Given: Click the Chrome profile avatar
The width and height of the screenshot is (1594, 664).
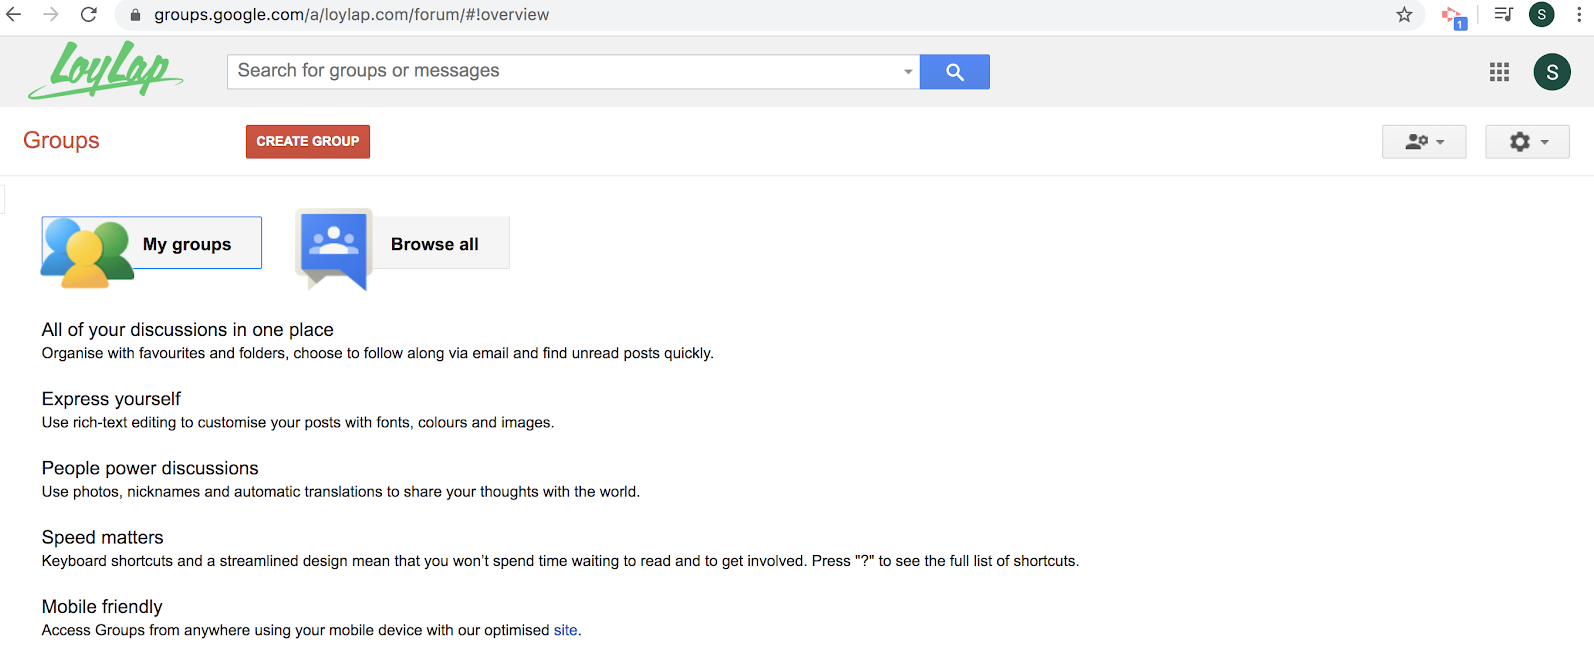Looking at the screenshot, I should point(1542,14).
